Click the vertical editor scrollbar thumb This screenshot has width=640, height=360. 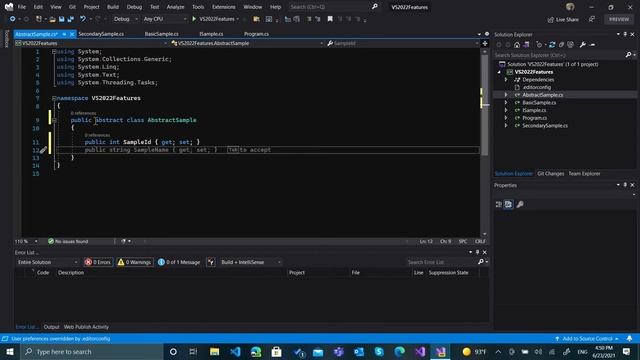coord(485,105)
